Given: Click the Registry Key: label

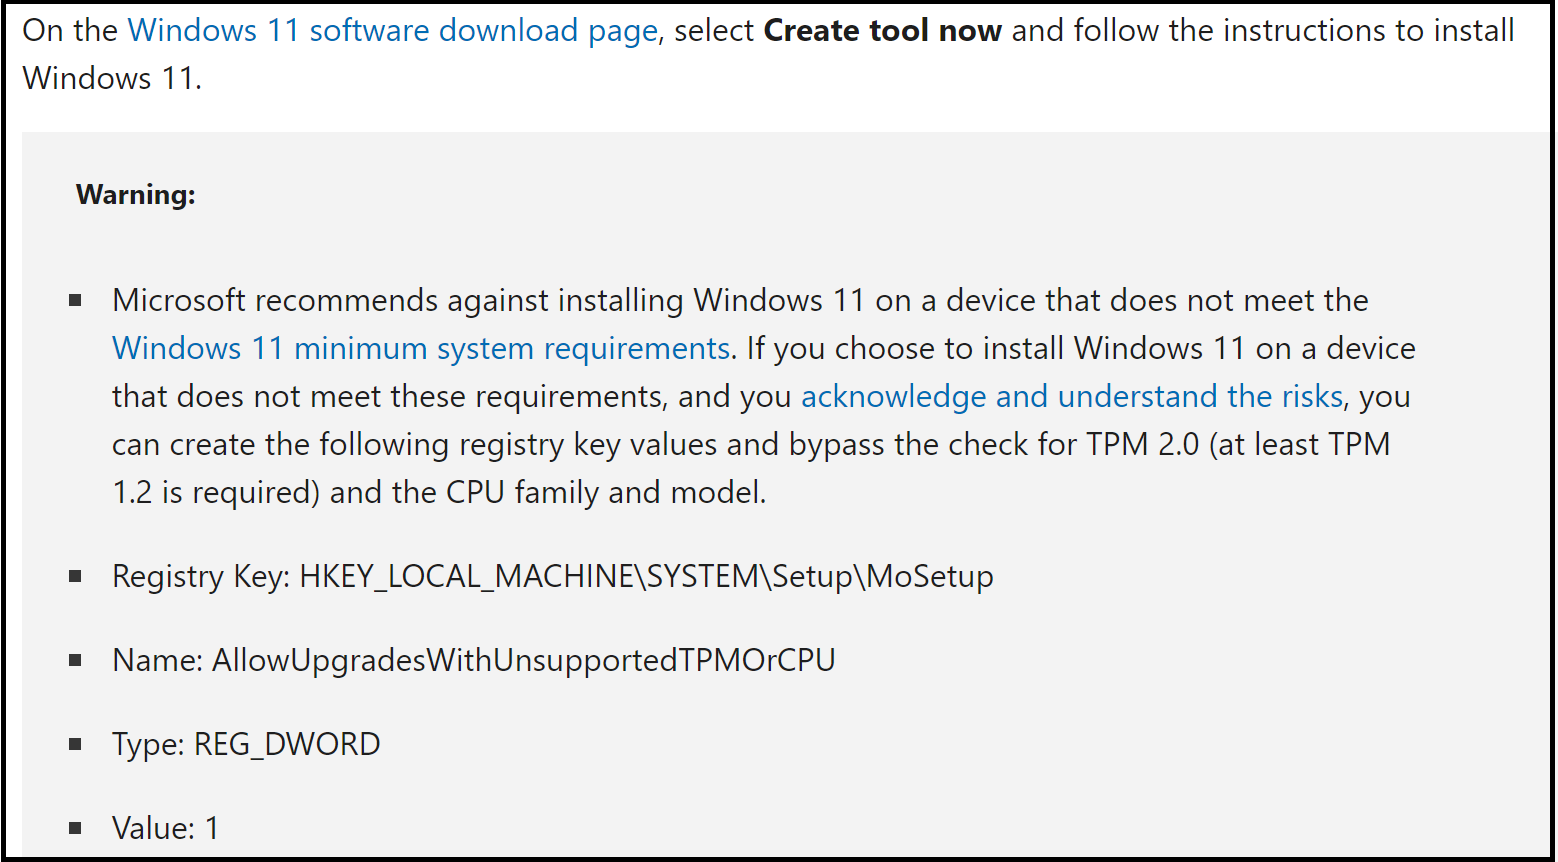Looking at the screenshot, I should 201,576.
